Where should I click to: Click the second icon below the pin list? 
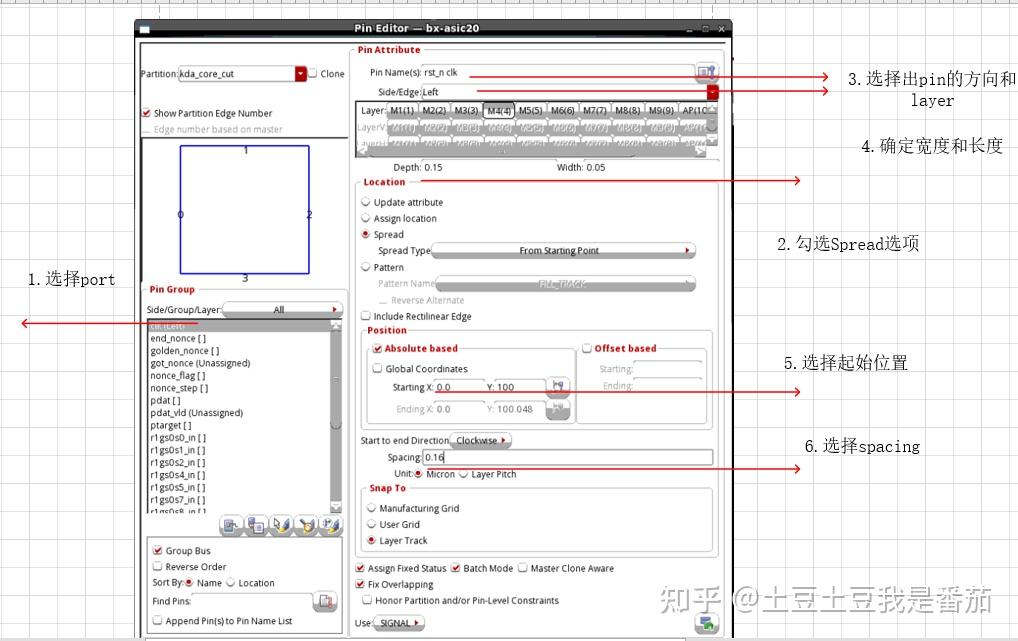[255, 525]
